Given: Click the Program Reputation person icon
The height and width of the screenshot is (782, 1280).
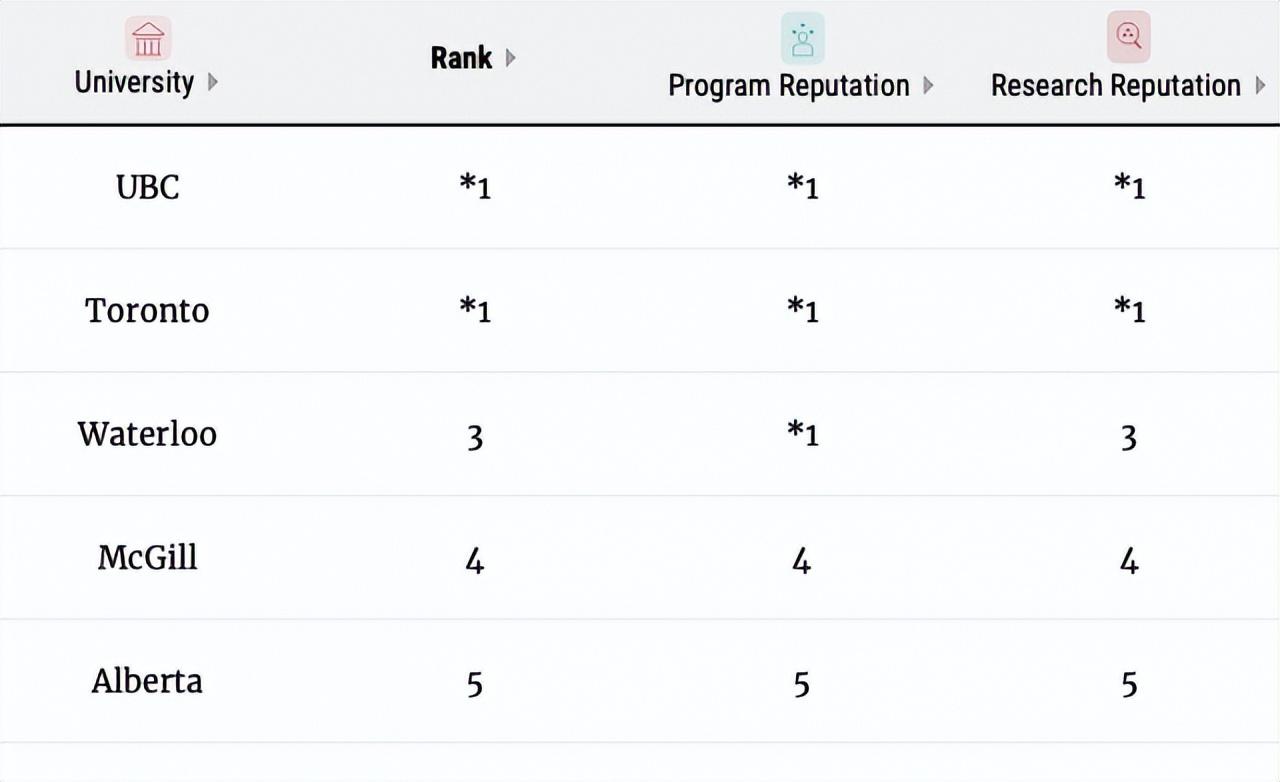Looking at the screenshot, I should [802, 39].
